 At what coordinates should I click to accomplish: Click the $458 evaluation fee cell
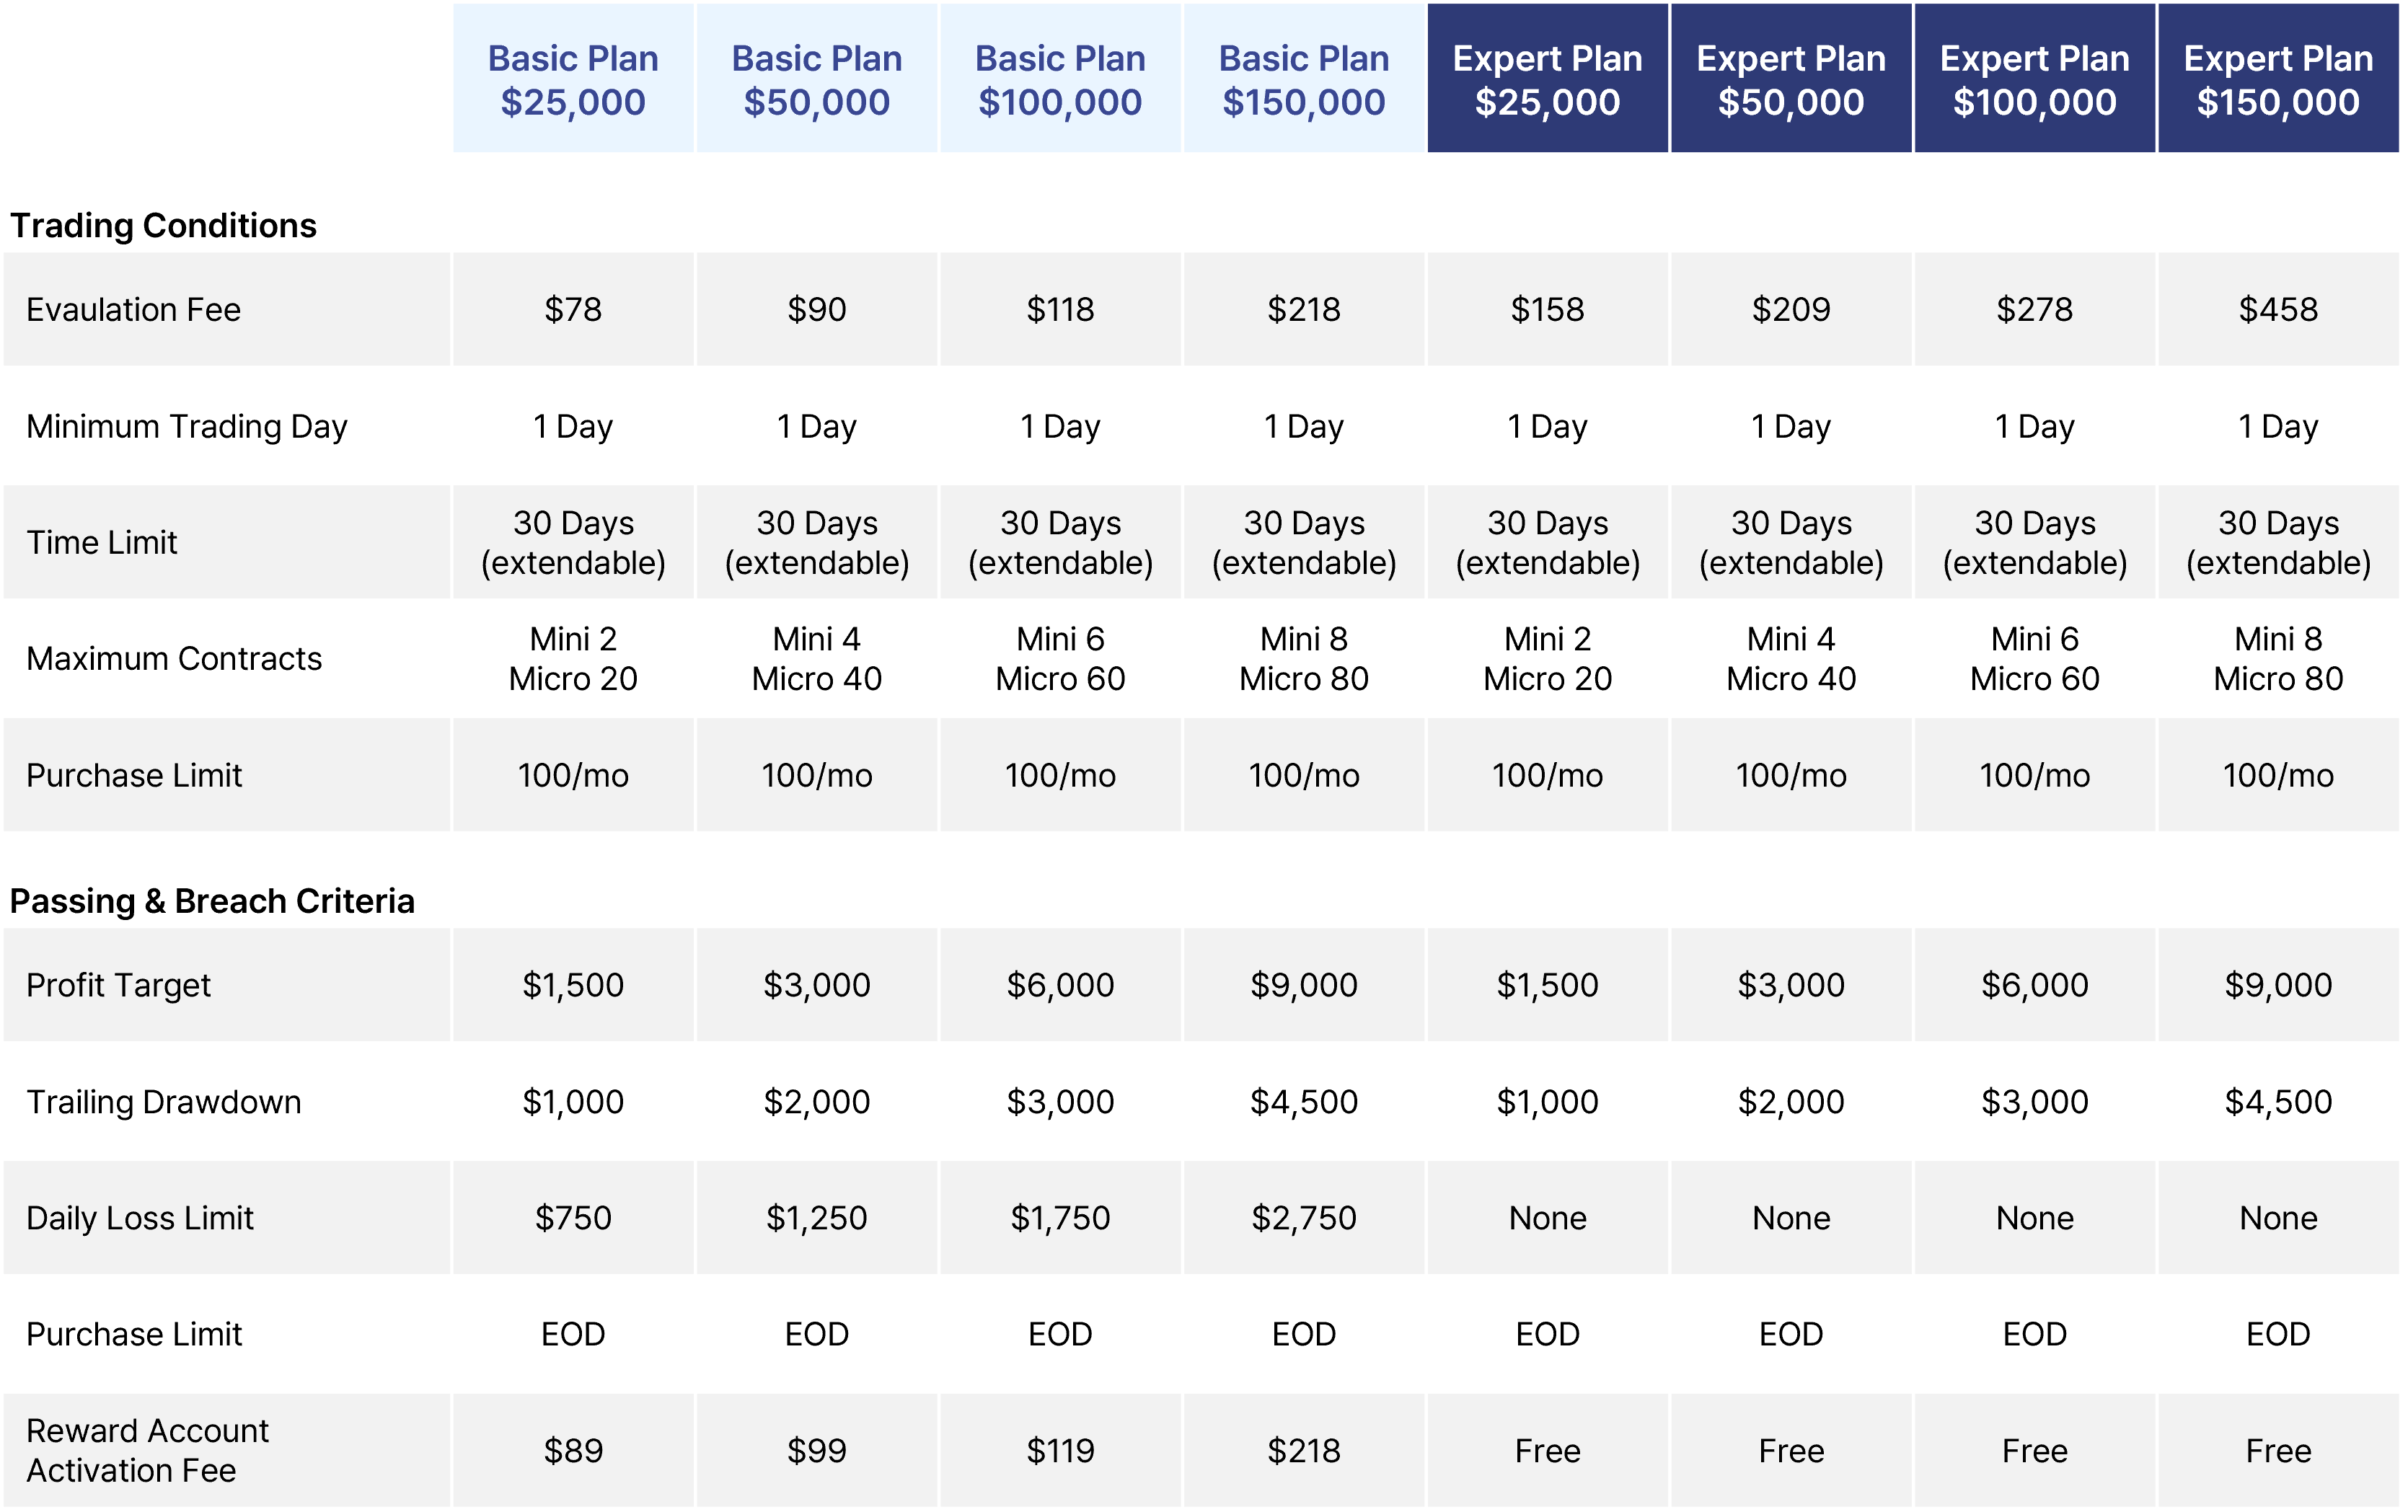pos(2278,309)
